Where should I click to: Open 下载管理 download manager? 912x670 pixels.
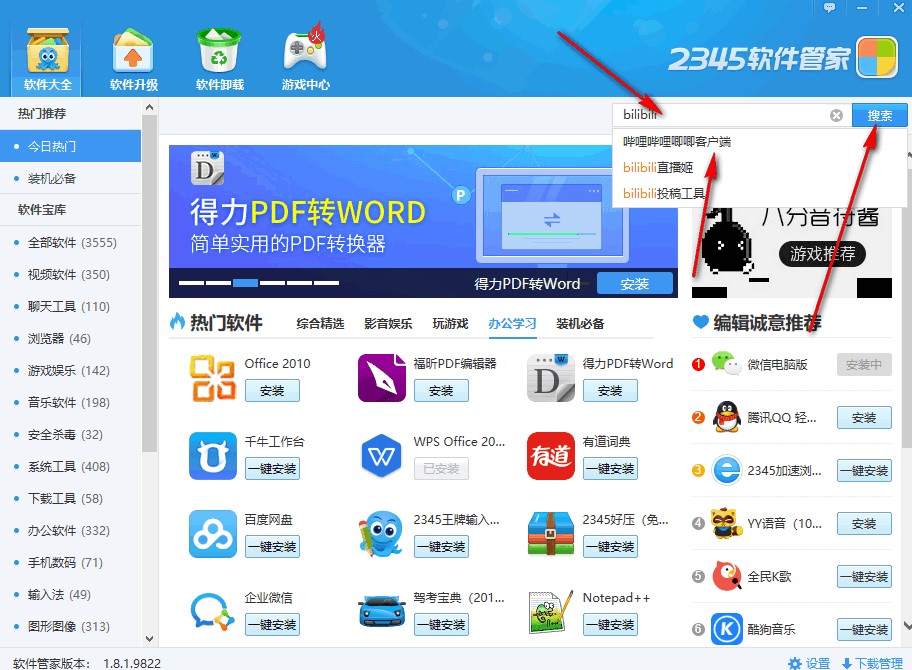pos(872,663)
